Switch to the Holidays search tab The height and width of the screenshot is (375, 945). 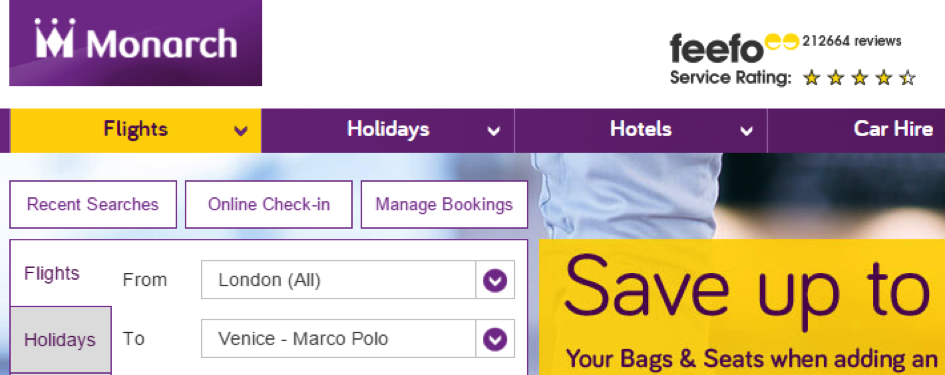[60, 340]
